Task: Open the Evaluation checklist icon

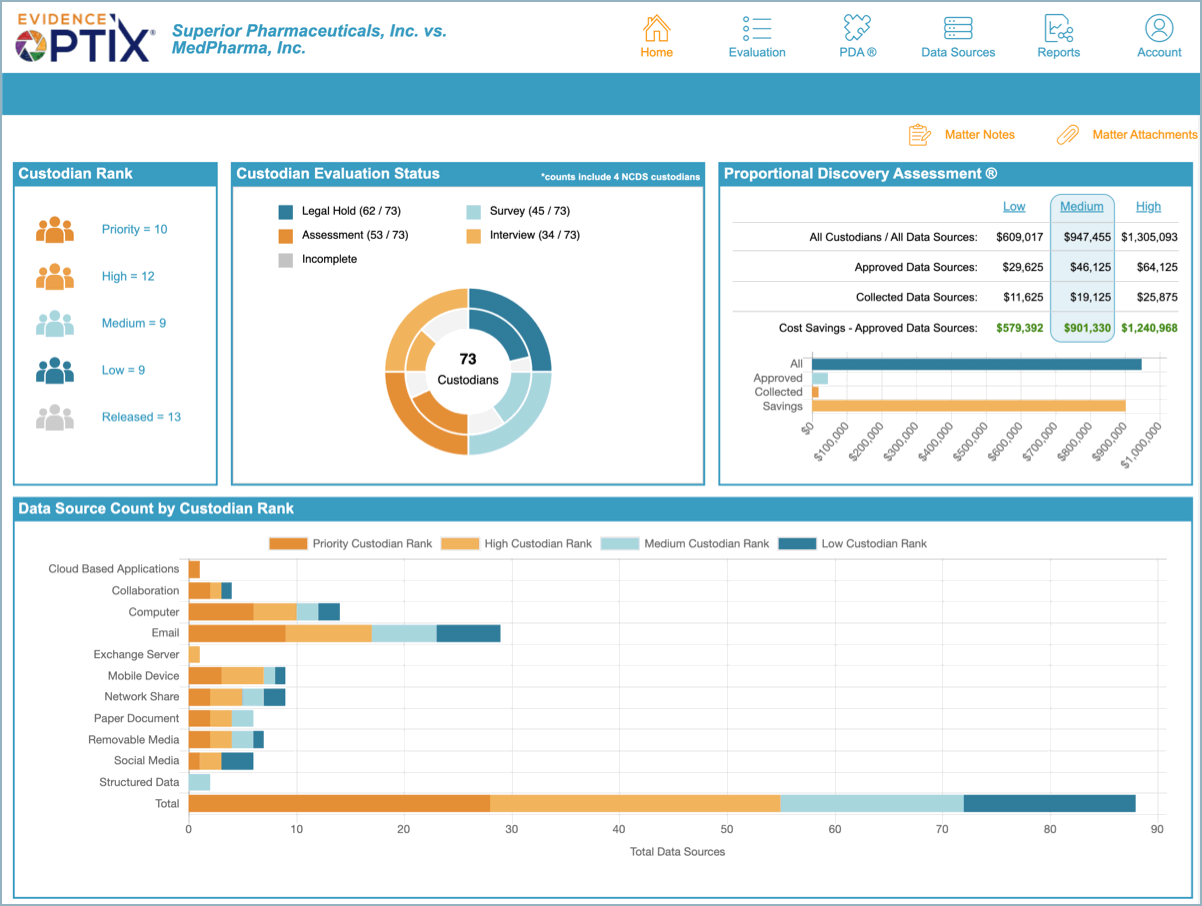Action: click(x=757, y=27)
